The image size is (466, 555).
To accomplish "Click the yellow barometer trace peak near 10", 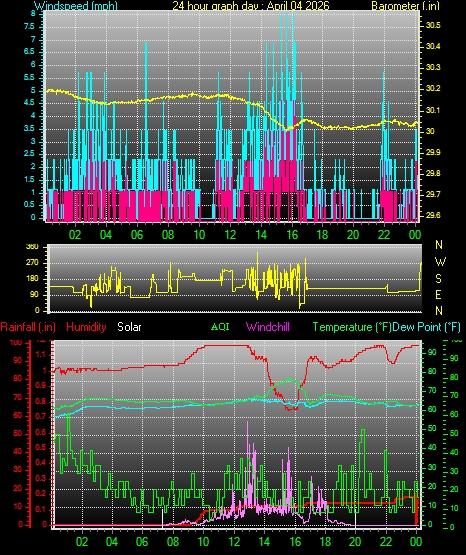I will click(192, 94).
